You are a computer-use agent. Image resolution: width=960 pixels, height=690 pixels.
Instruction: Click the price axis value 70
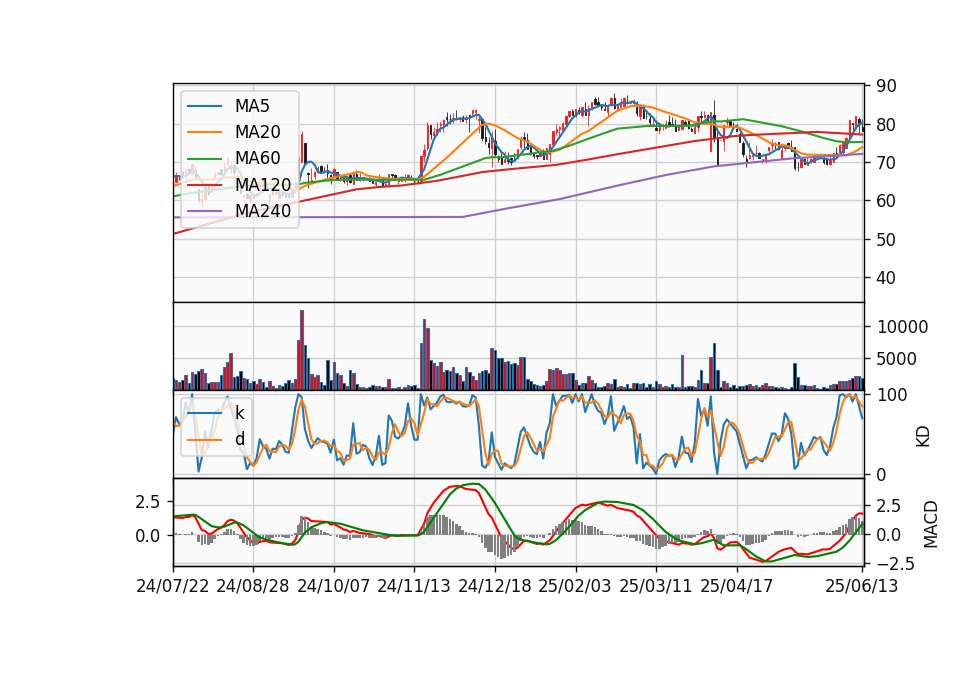(886, 163)
